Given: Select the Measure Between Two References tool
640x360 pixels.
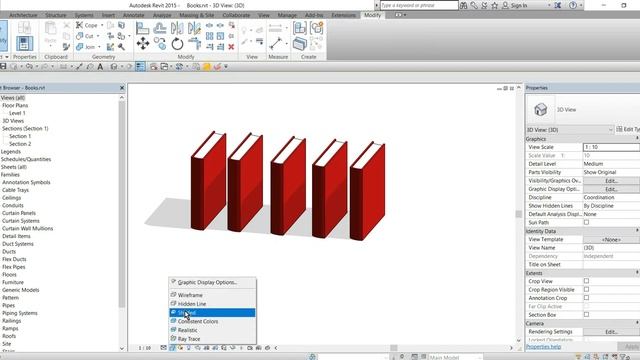Looking at the screenshot, I should (276, 43).
